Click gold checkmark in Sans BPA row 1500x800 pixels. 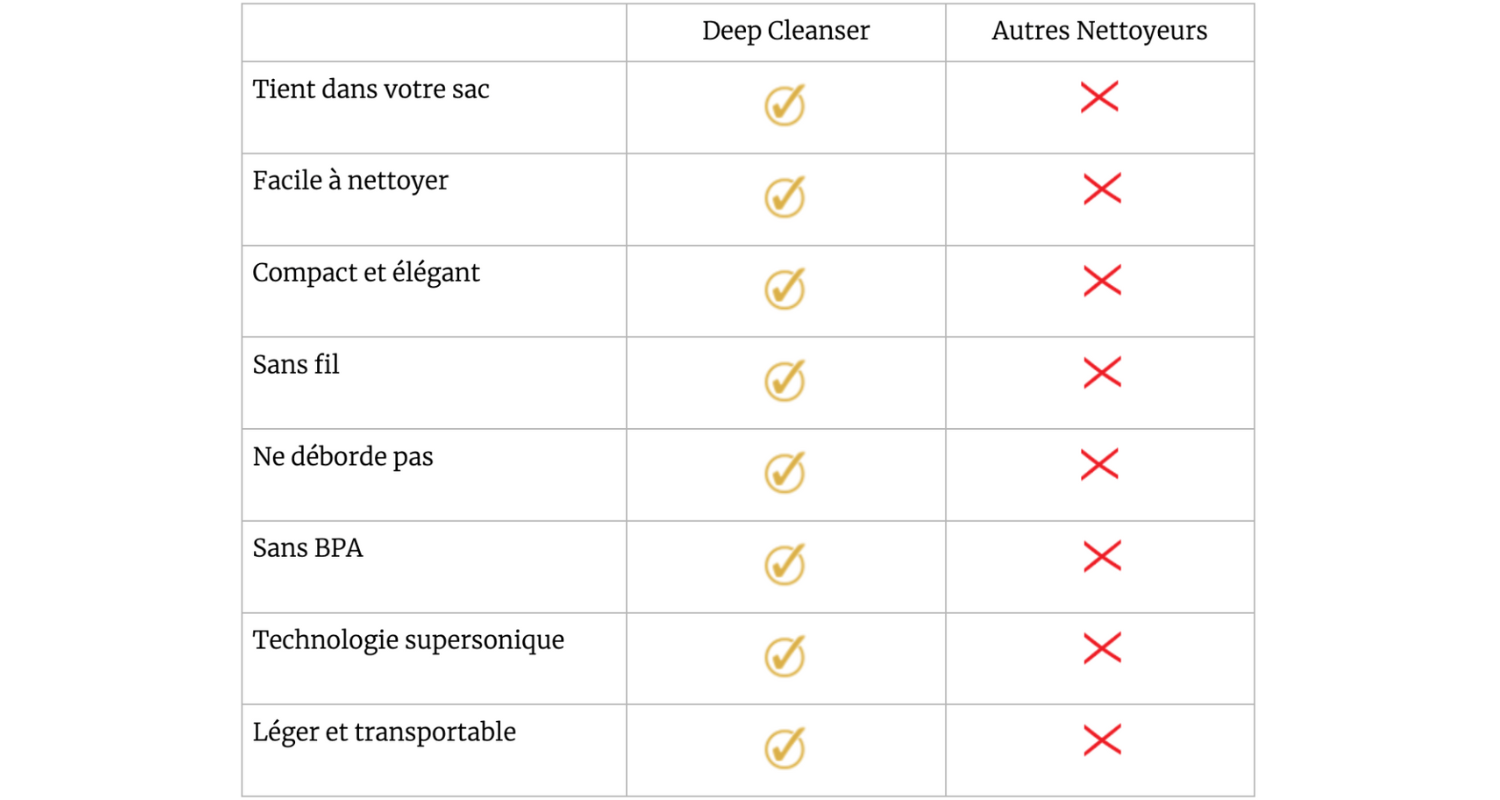point(785,564)
